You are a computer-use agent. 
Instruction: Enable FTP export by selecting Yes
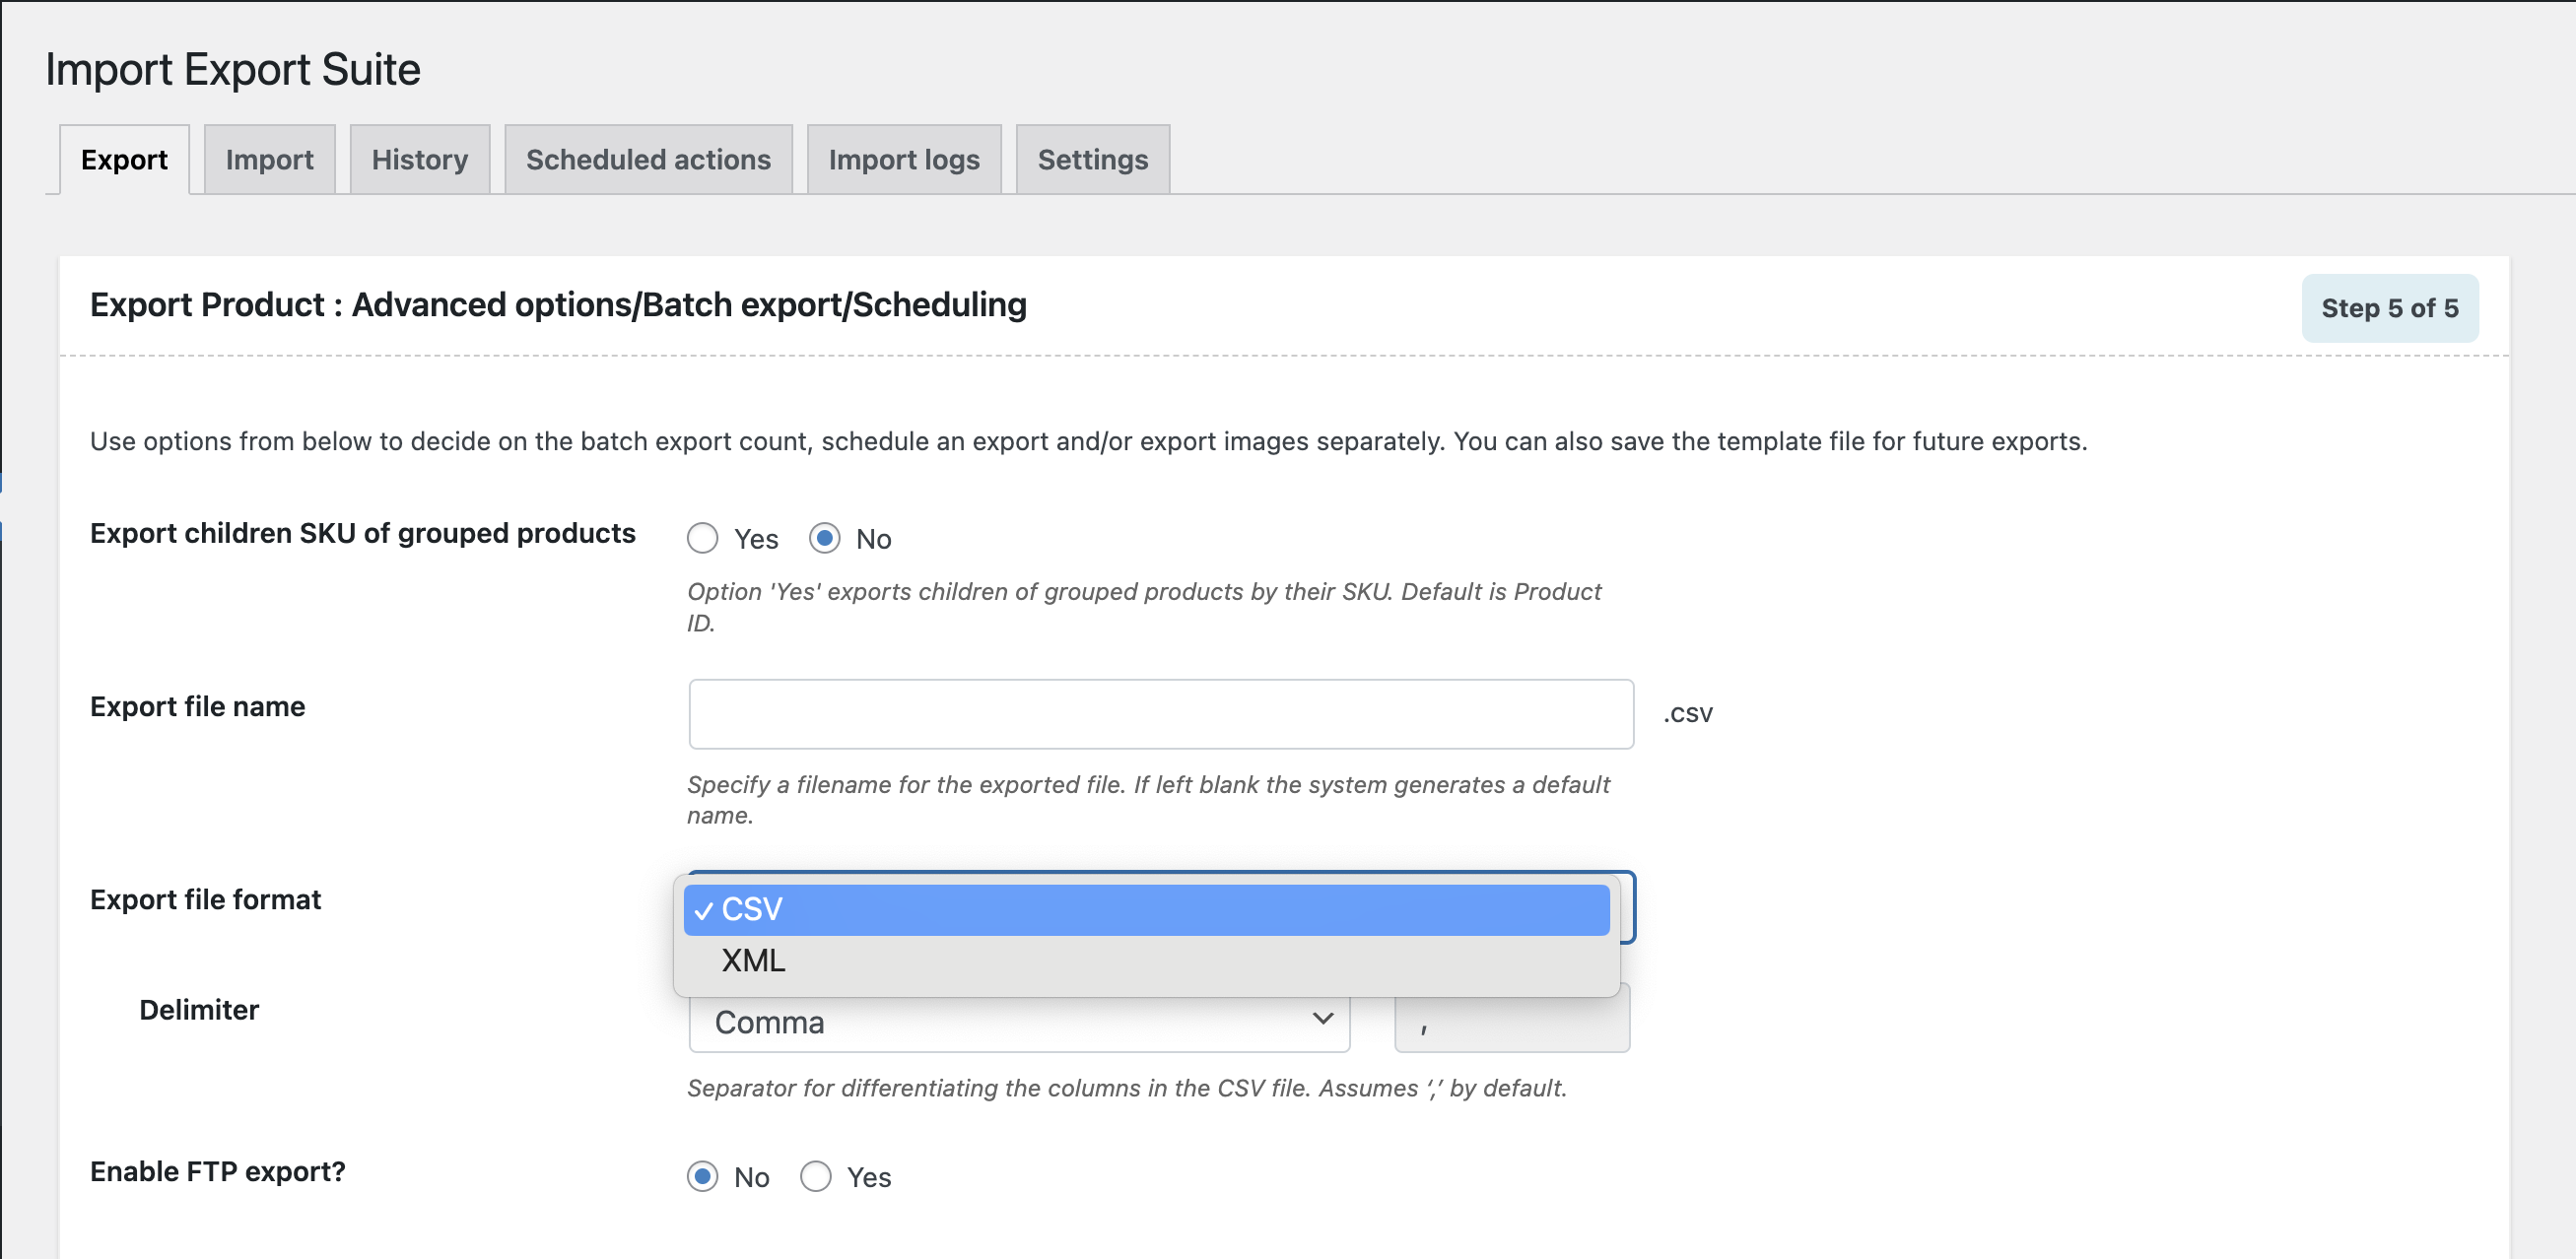[x=816, y=1176]
